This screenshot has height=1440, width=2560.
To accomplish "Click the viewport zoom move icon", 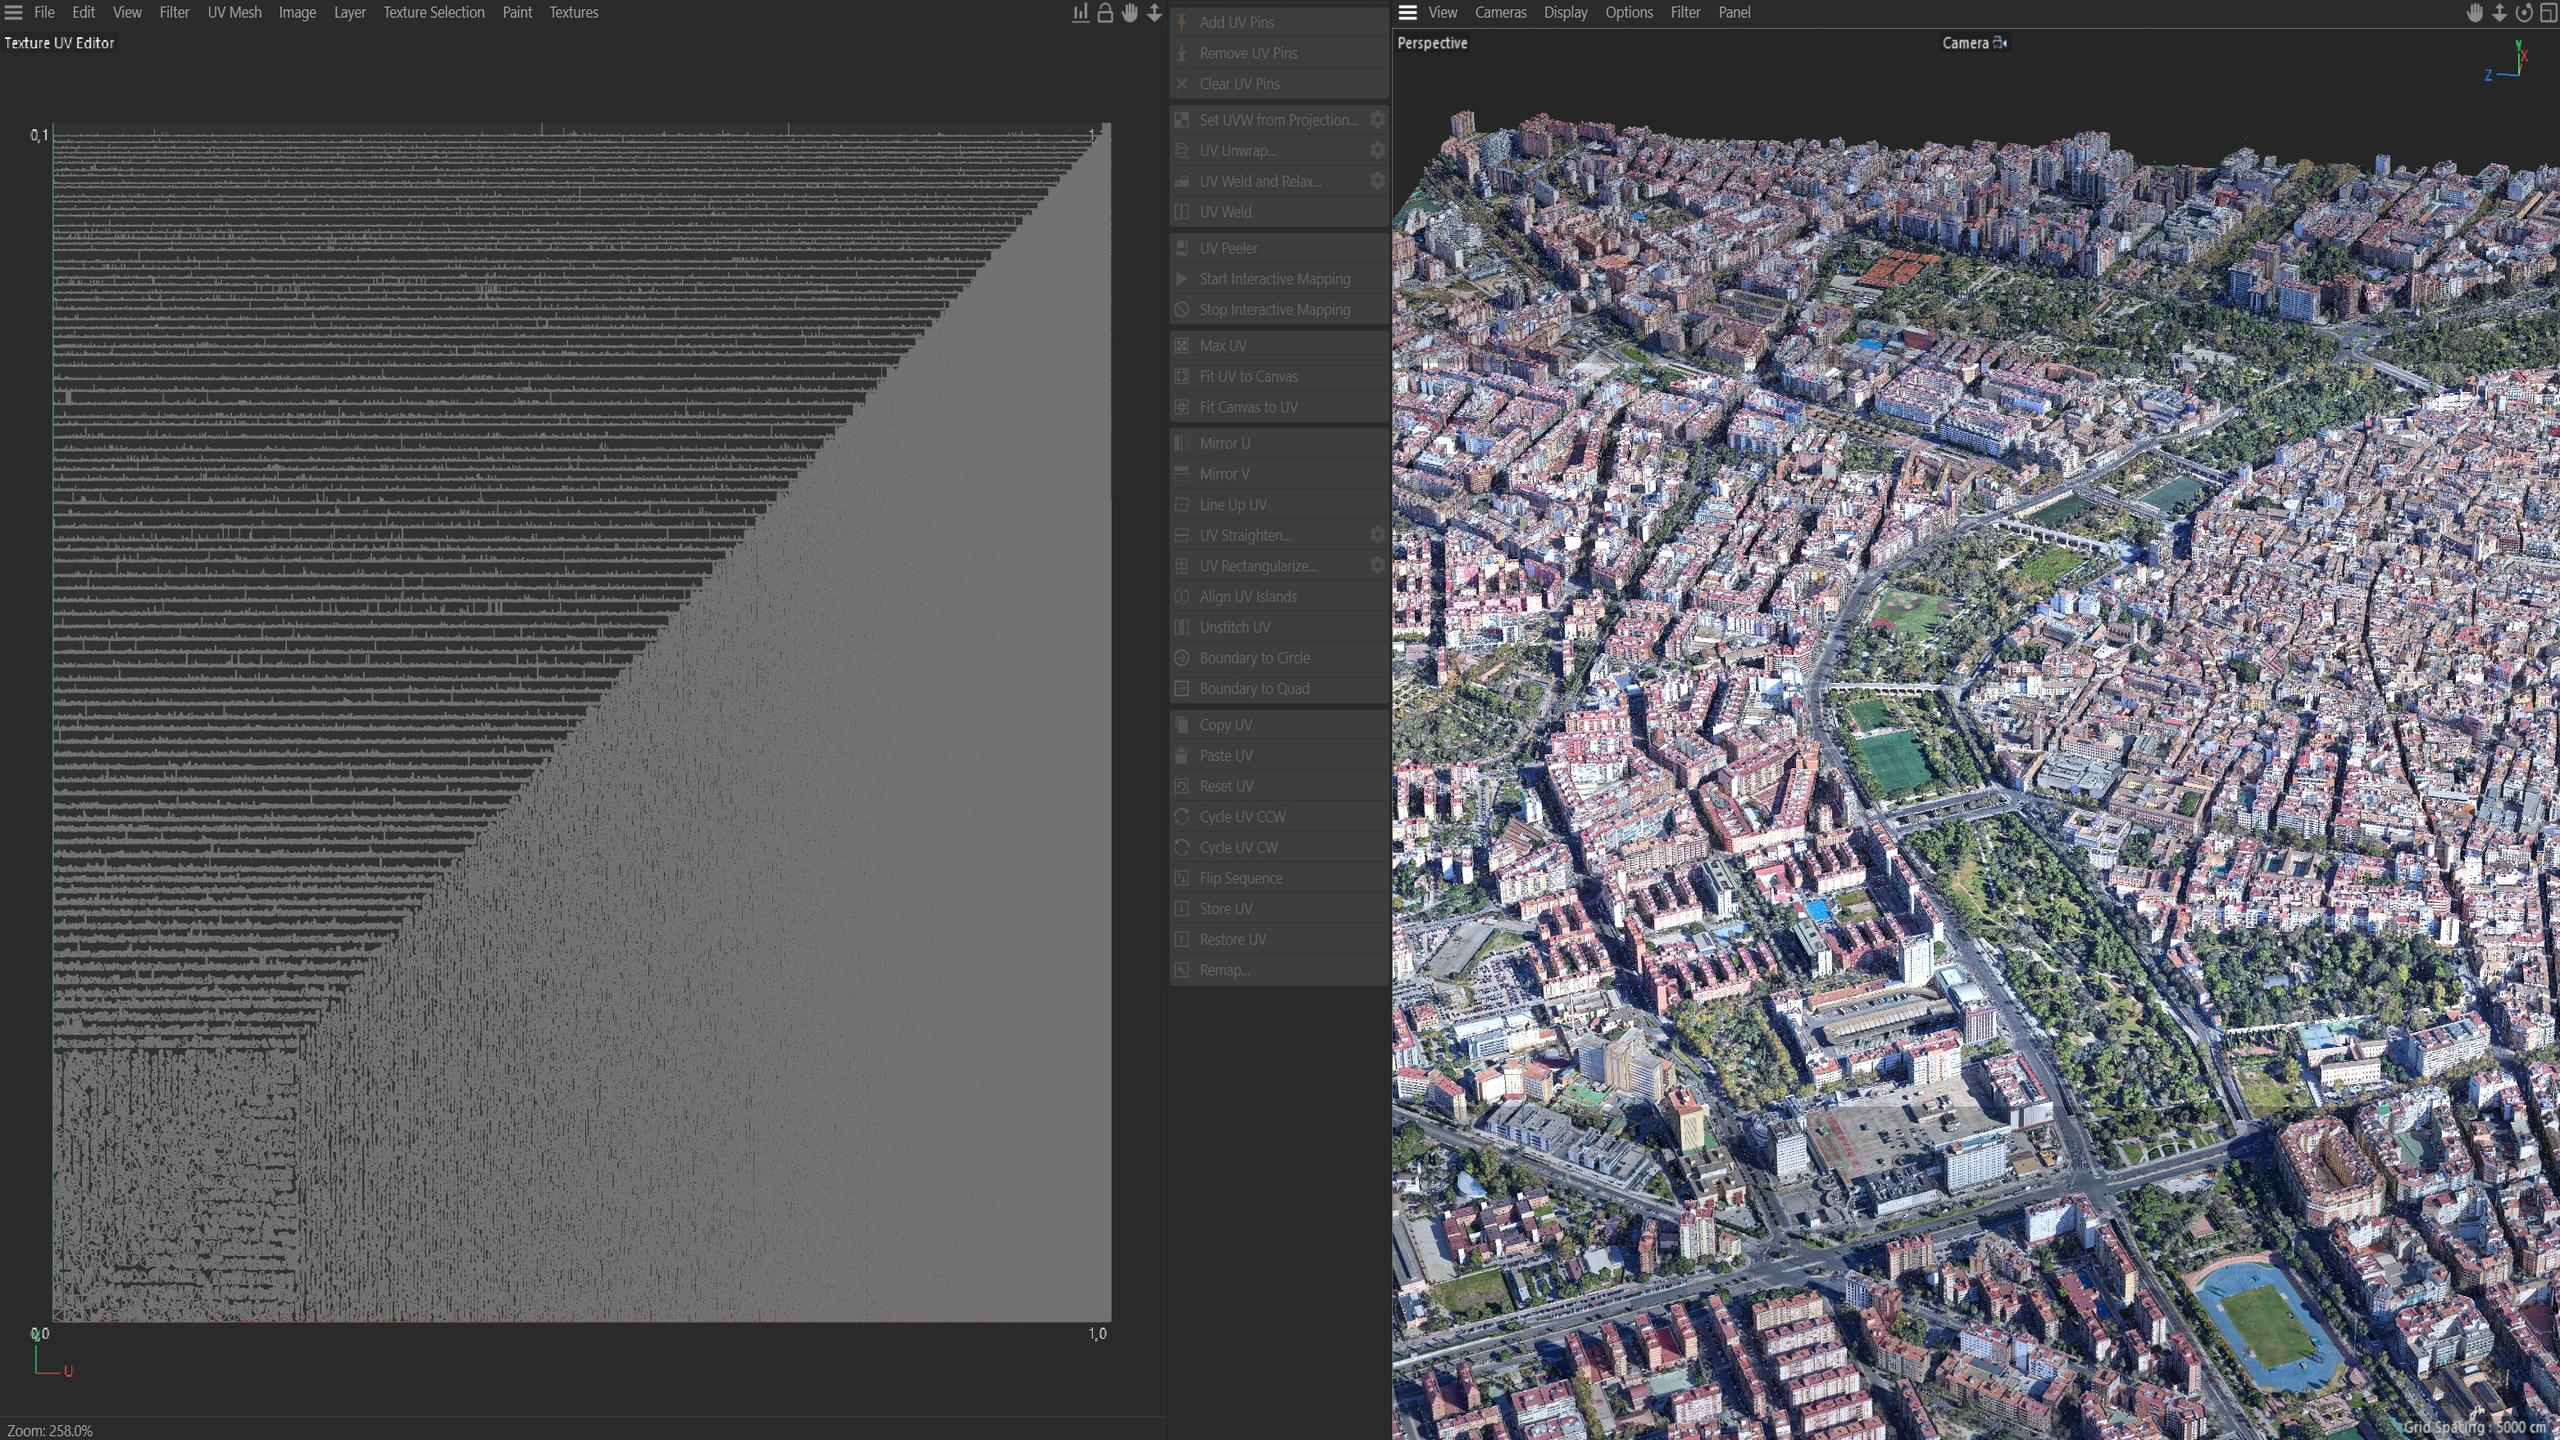I will pos(2499,12).
